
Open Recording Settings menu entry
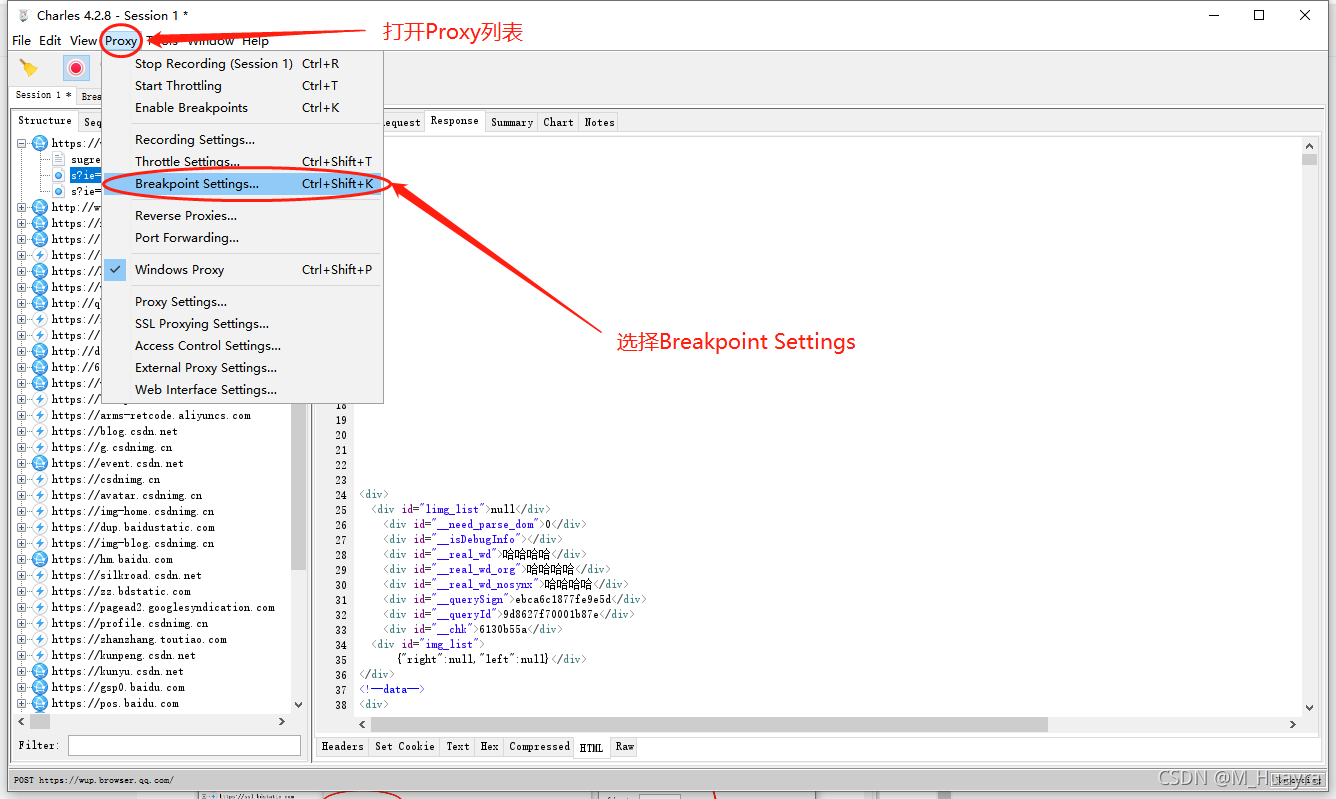242,139
